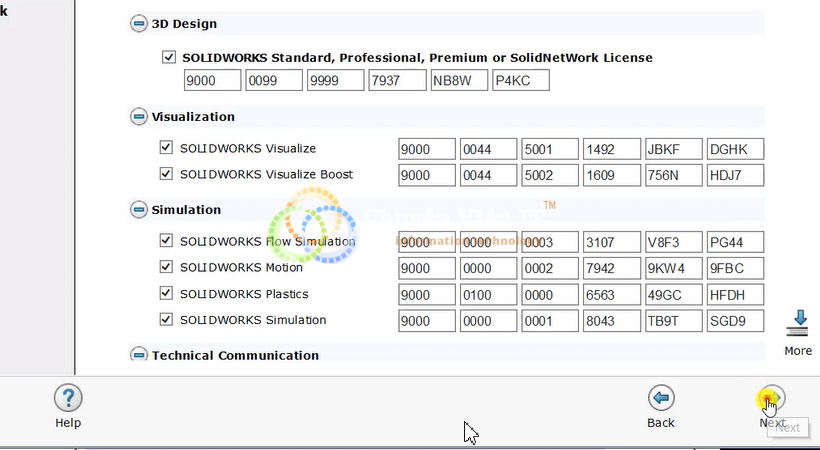The image size is (820, 450).
Task: Toggle the SOLIDWORKS Motion checkbox
Action: 166,268
